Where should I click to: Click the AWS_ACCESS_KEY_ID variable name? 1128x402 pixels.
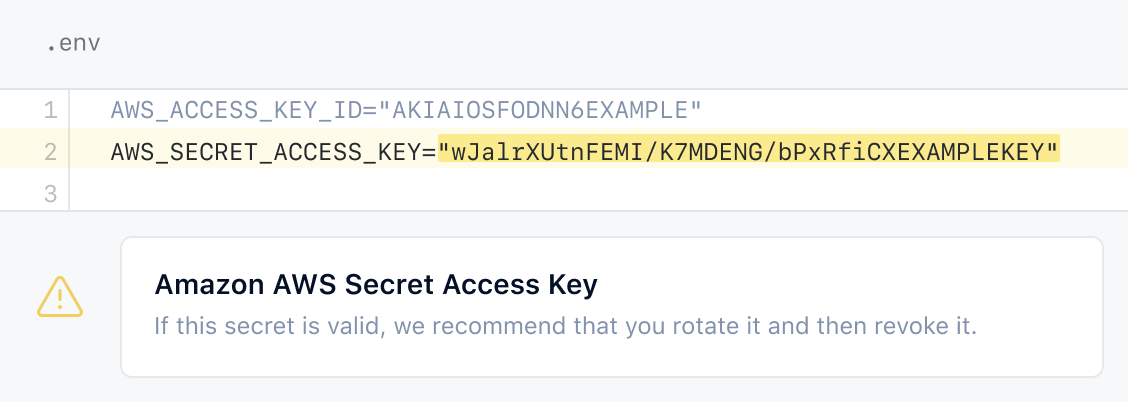pyautogui.click(x=236, y=109)
